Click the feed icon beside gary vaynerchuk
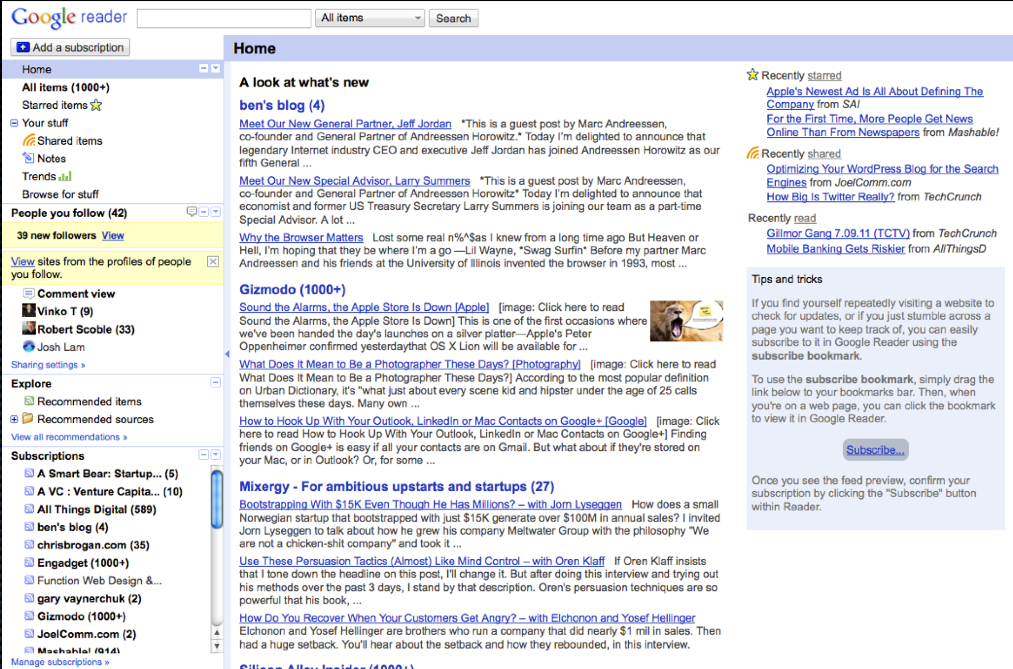Viewport: 1013px width, 669px height. coord(29,598)
